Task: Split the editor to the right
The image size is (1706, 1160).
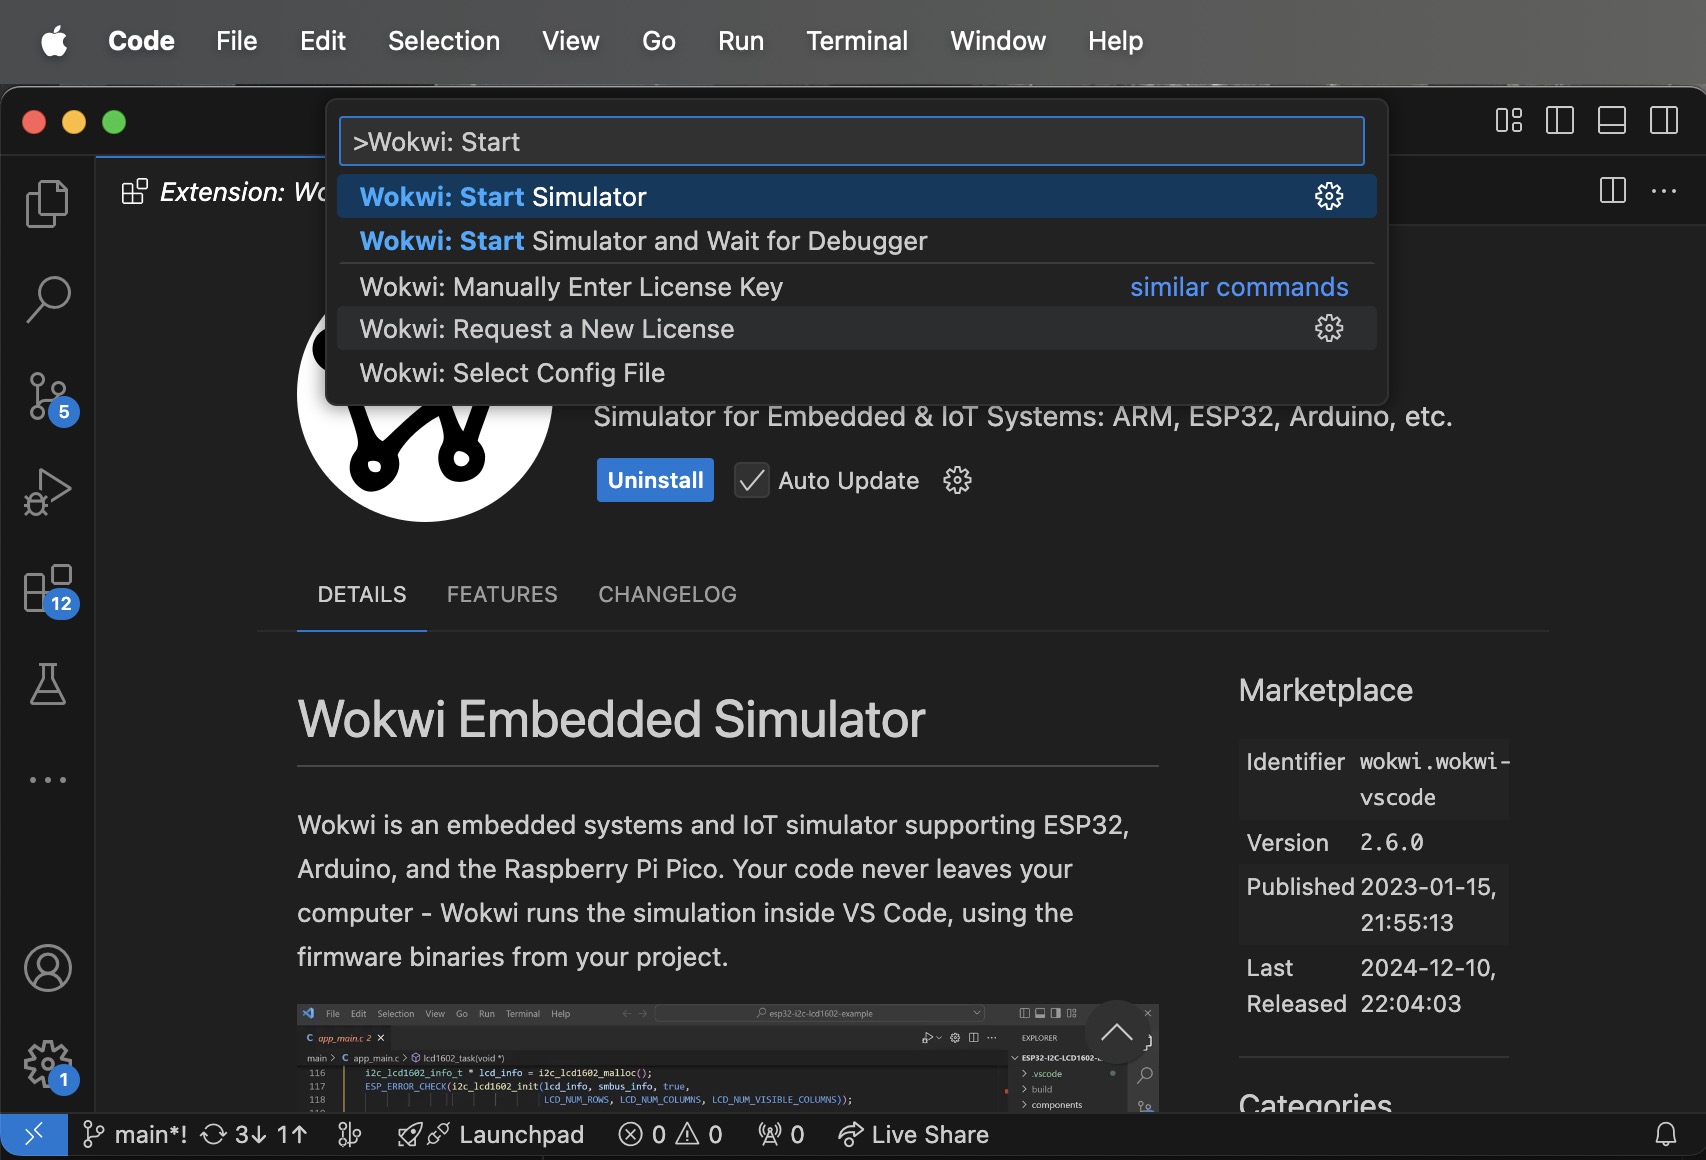Action: coord(1613,191)
